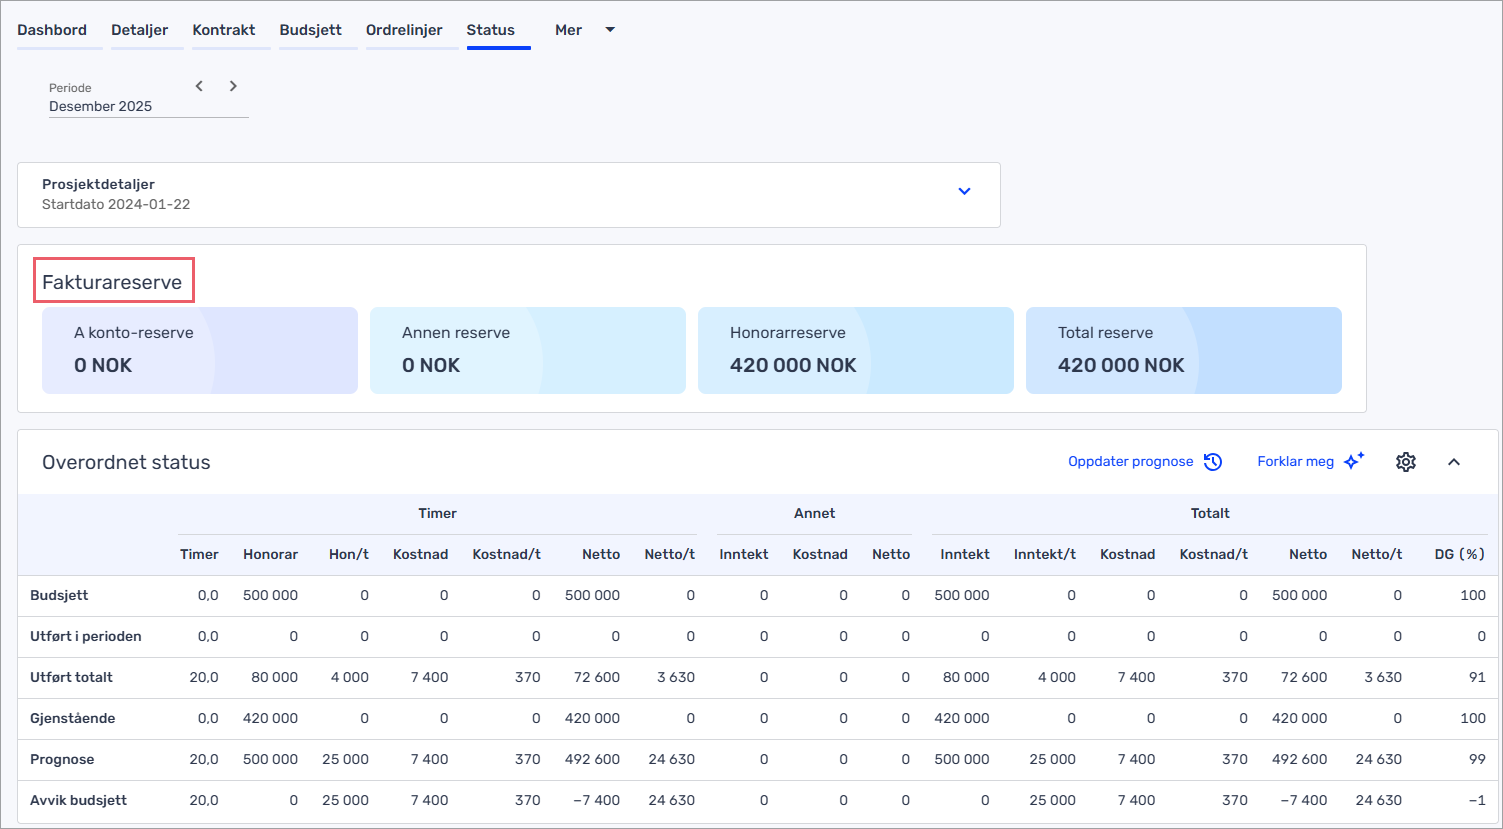Click the Status tab
This screenshot has height=829, width=1503.
[490, 30]
